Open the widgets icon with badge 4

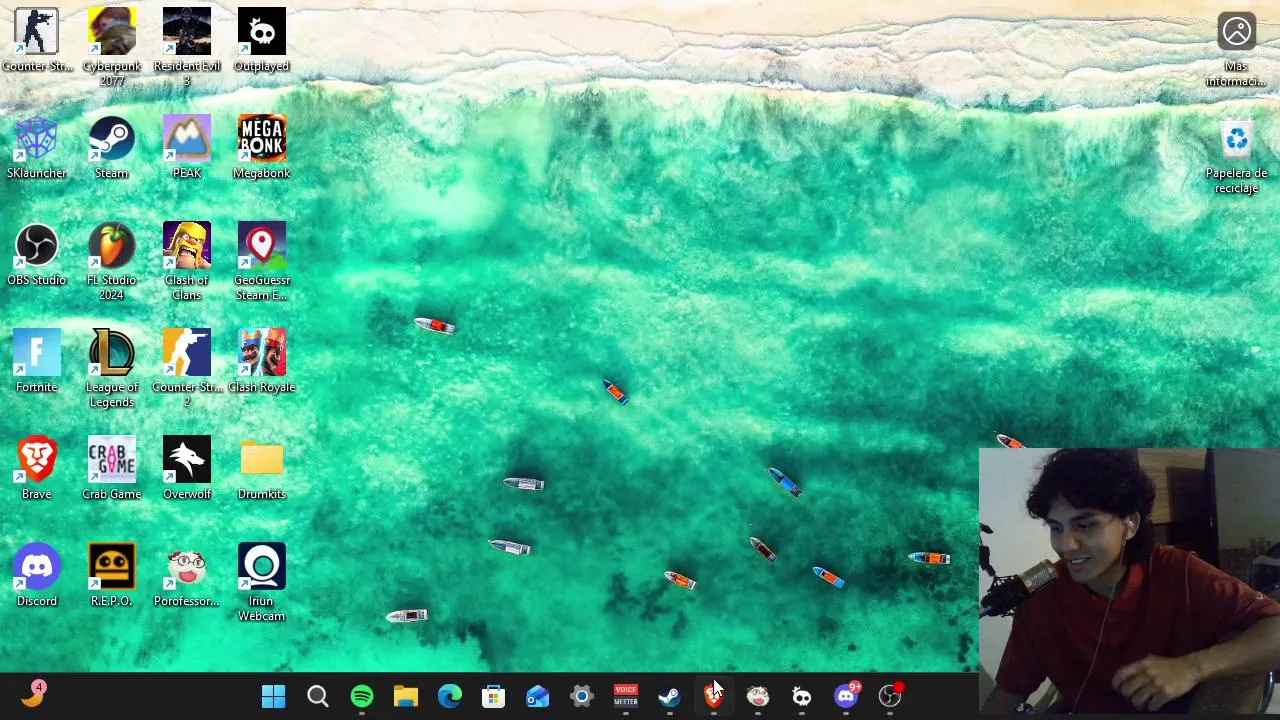point(33,694)
